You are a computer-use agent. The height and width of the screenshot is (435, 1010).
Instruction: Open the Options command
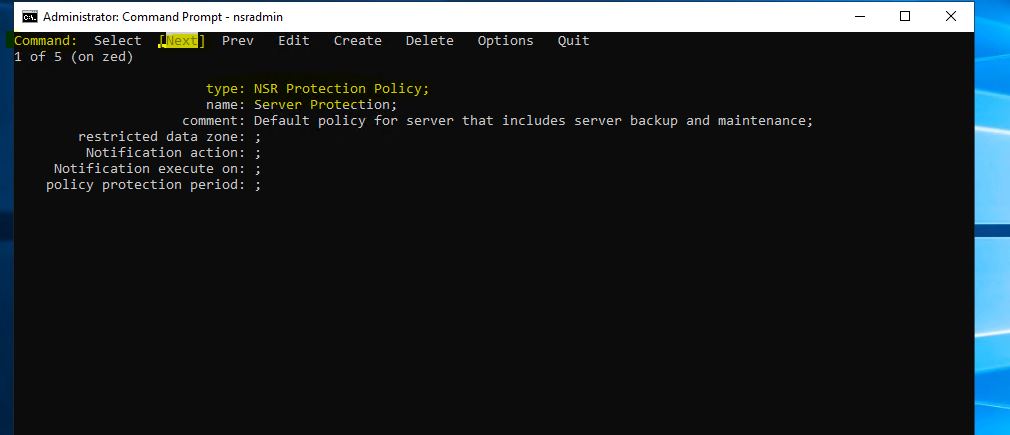505,41
